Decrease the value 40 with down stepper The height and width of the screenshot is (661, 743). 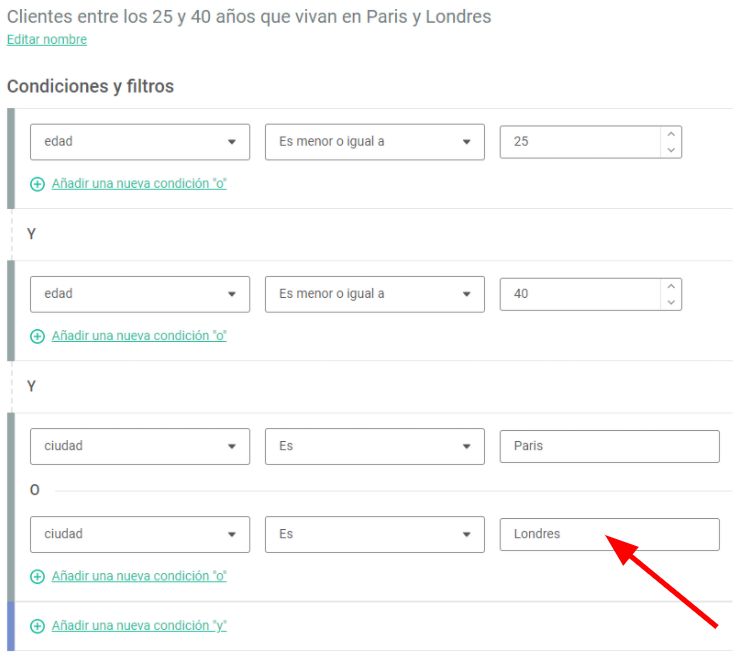click(671, 302)
